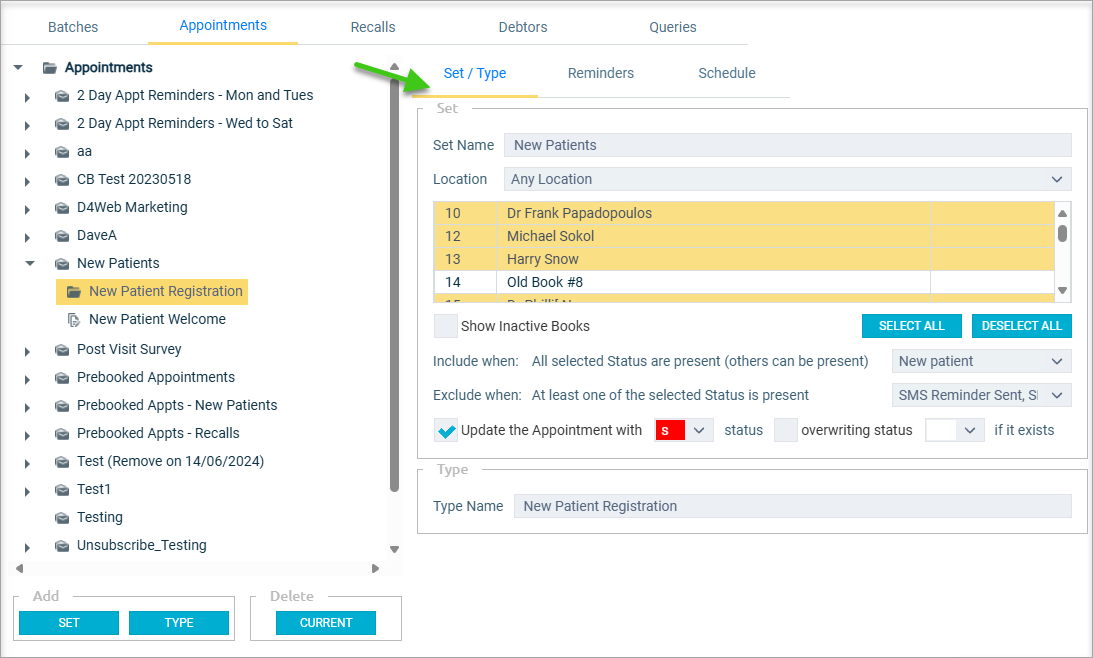The image size is (1093, 658).
Task: Select the Set / Type sub-tab
Action: pyautogui.click(x=475, y=73)
